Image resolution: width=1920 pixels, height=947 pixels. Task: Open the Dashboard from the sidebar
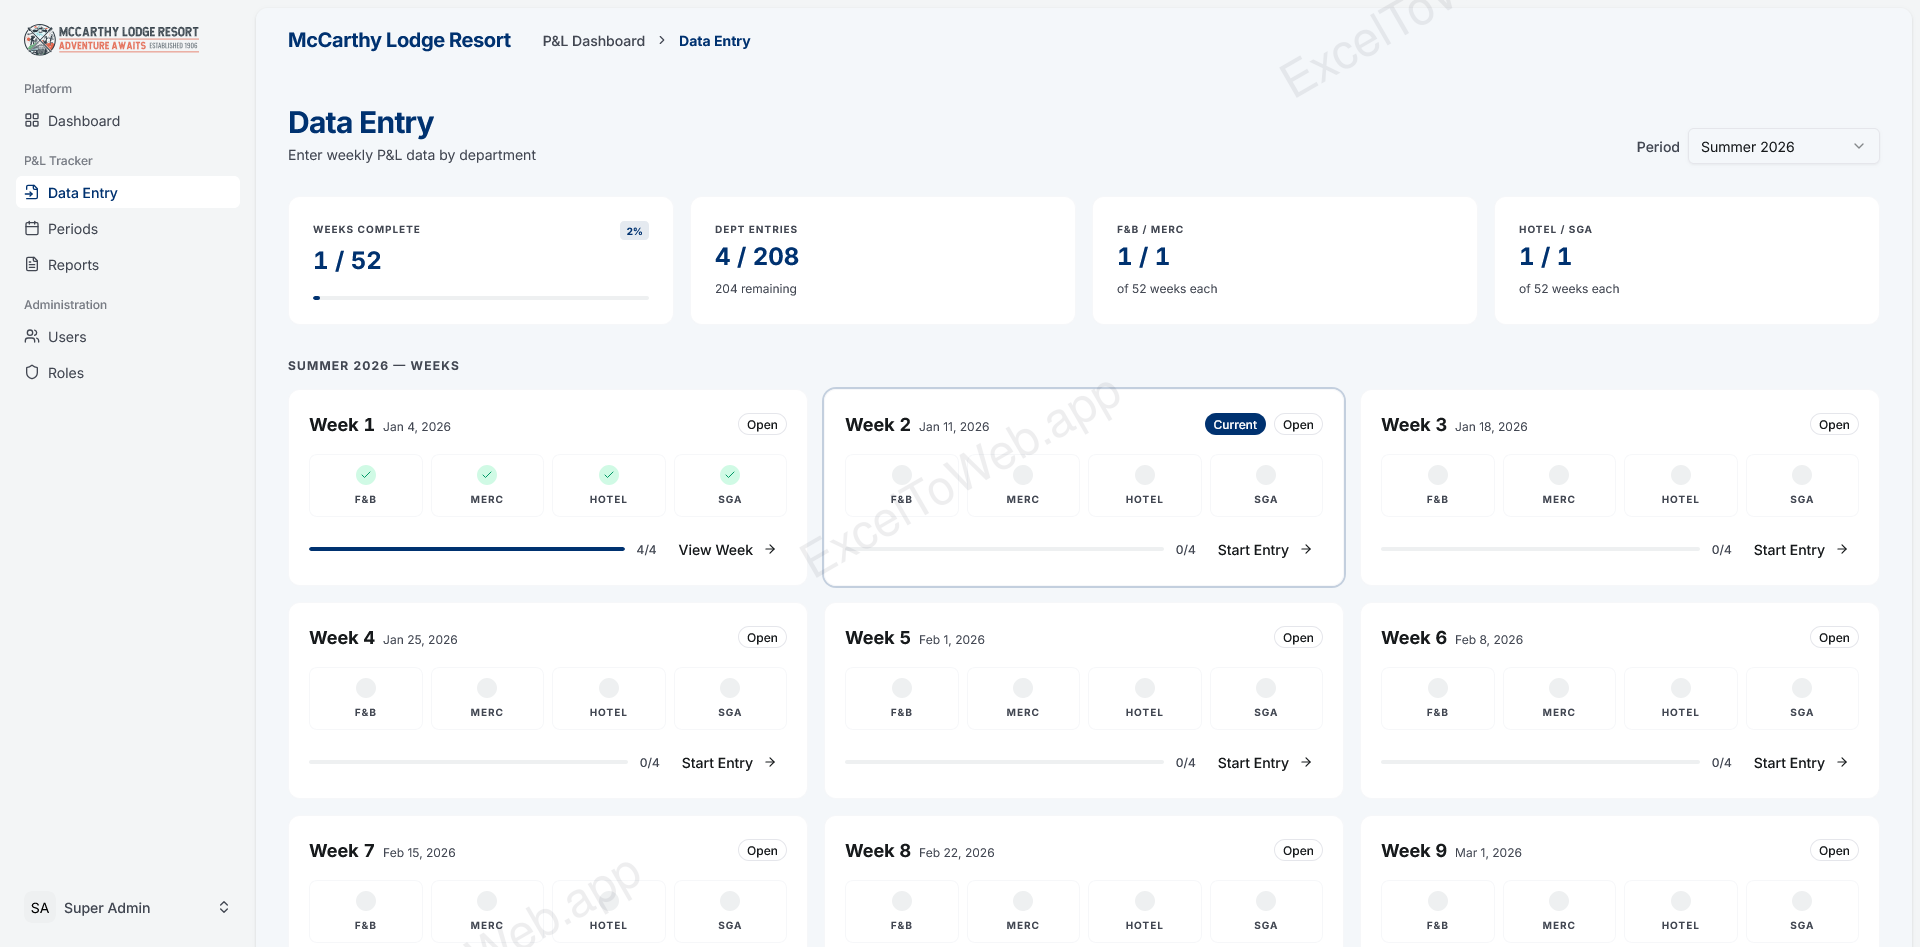[83, 120]
